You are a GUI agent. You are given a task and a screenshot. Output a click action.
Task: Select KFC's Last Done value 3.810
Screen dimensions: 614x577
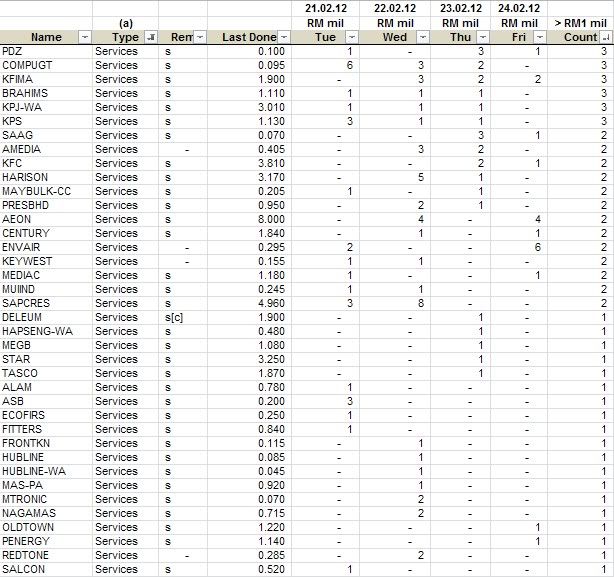coord(249,163)
